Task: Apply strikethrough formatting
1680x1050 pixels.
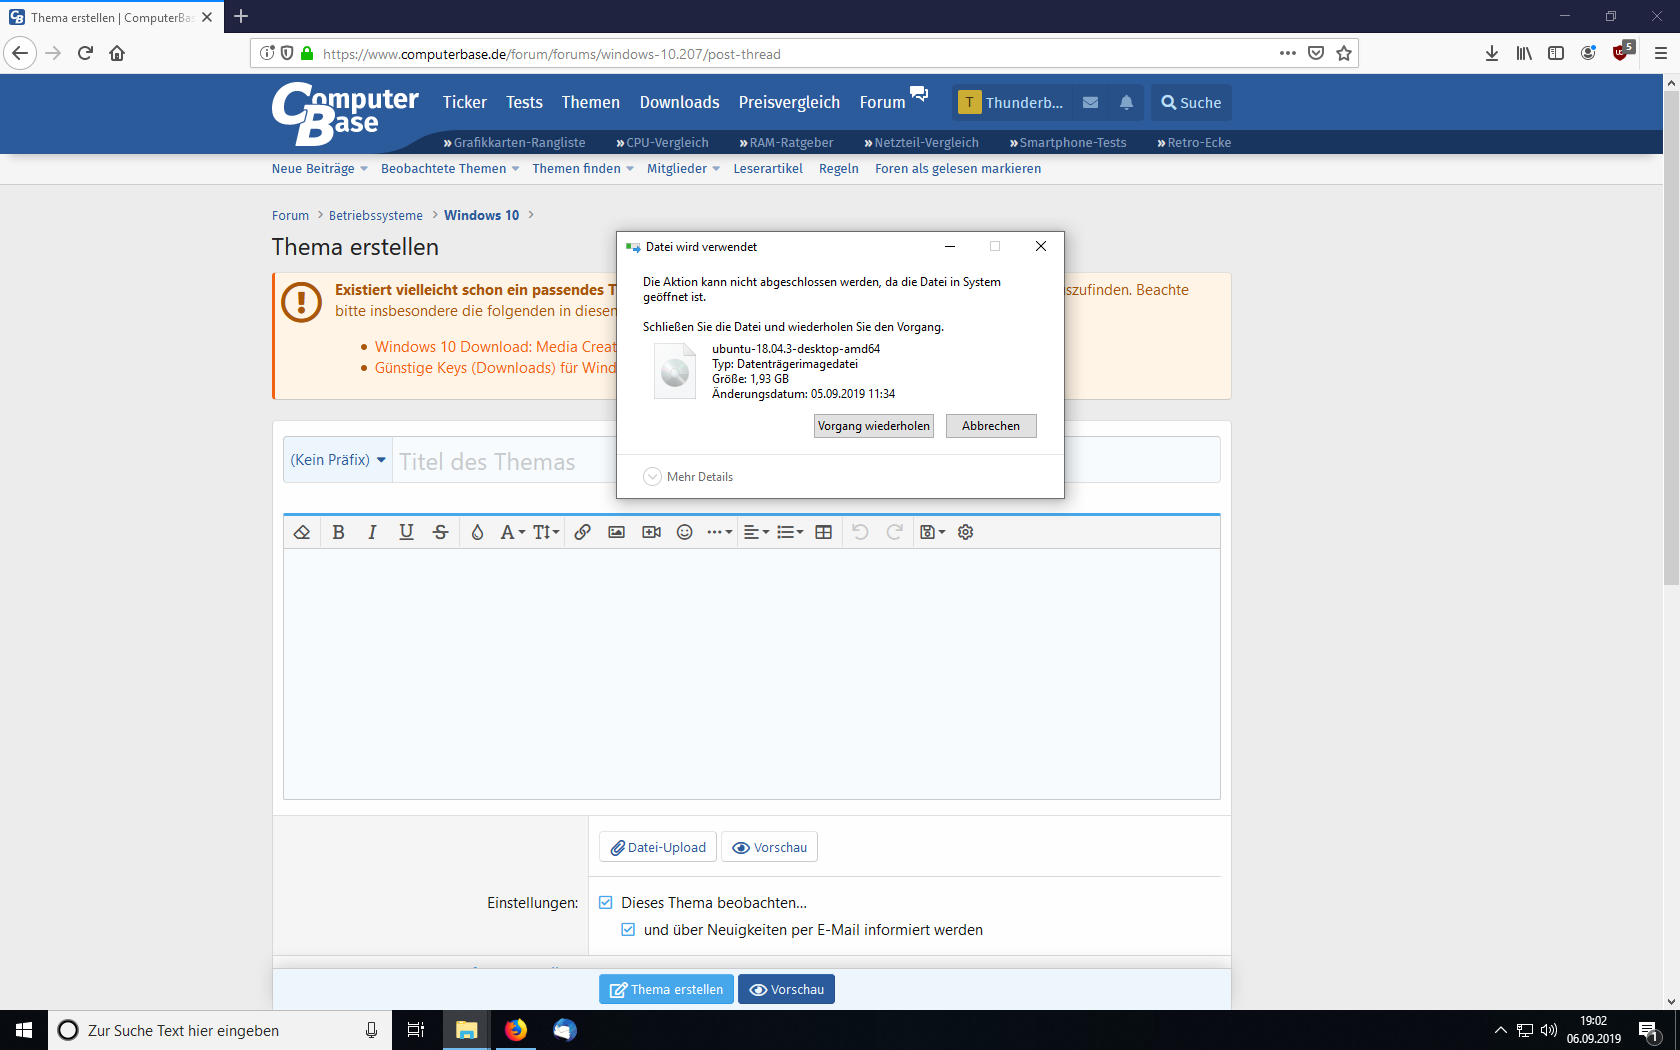Action: coord(440,532)
